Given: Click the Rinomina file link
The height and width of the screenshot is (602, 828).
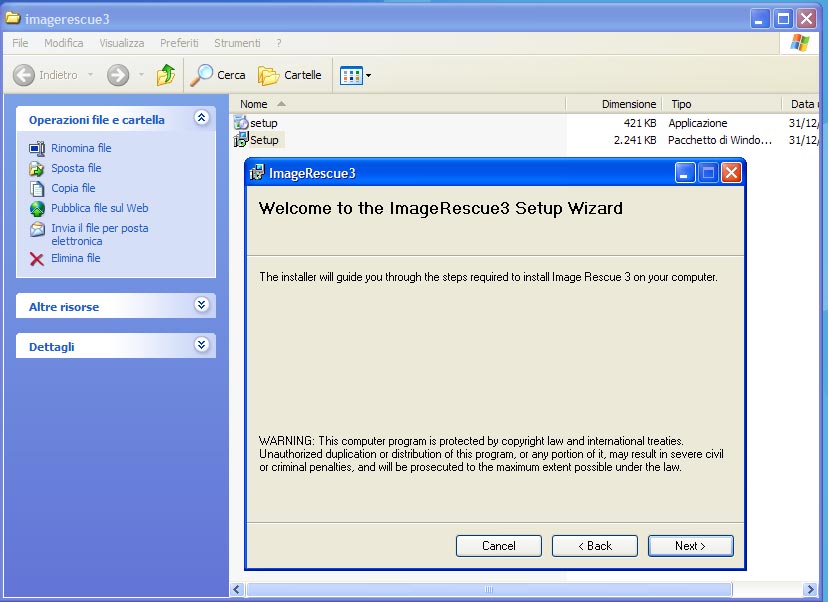Looking at the screenshot, I should tap(81, 148).
